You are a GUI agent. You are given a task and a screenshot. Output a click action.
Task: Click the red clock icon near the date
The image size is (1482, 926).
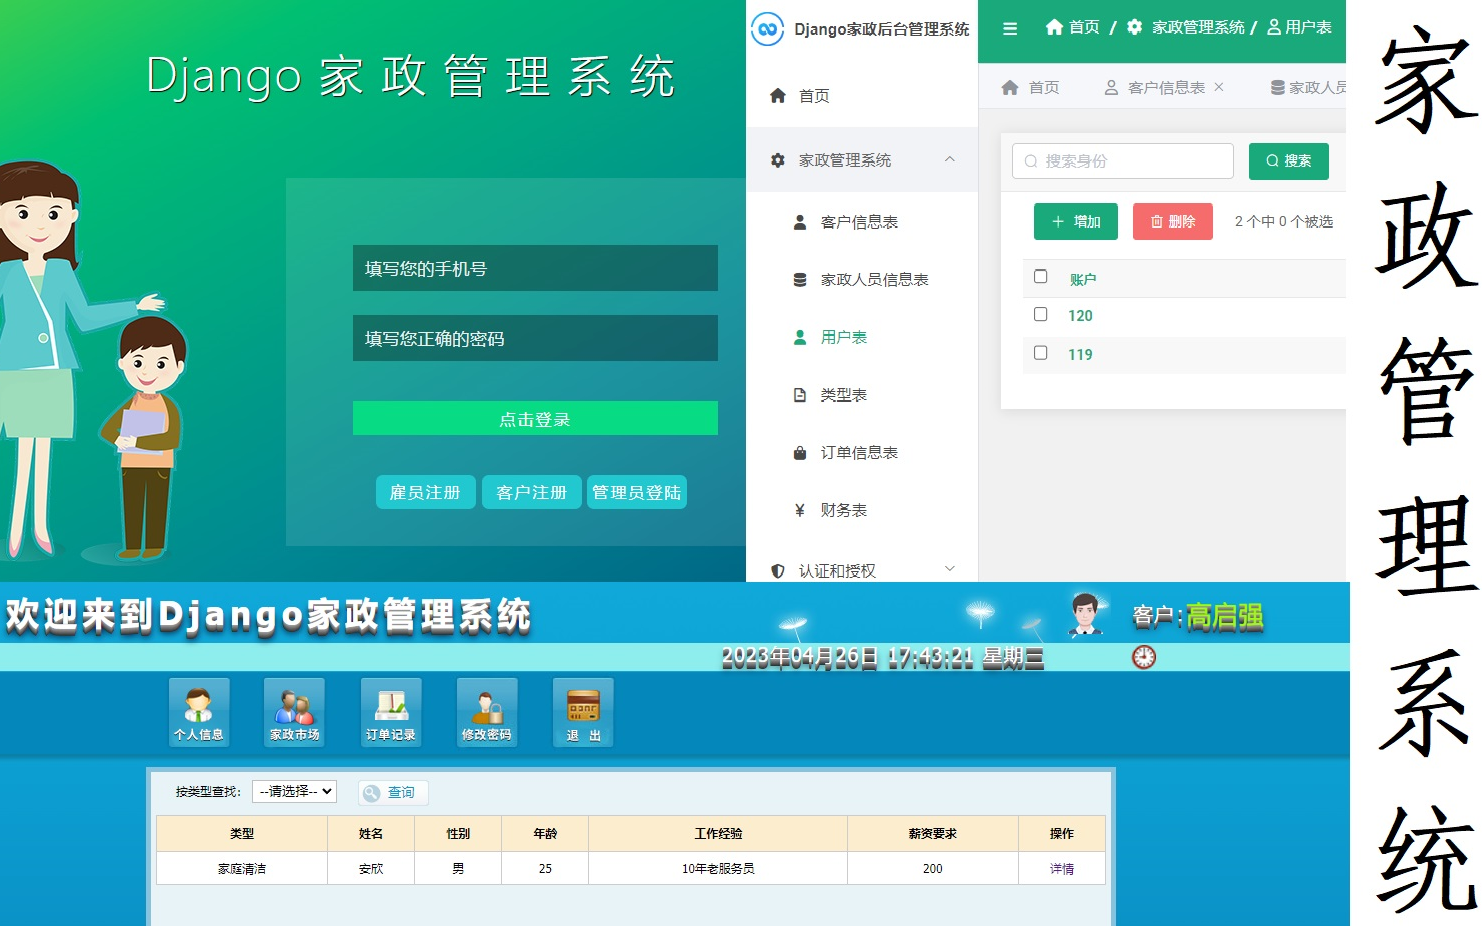(x=1144, y=657)
